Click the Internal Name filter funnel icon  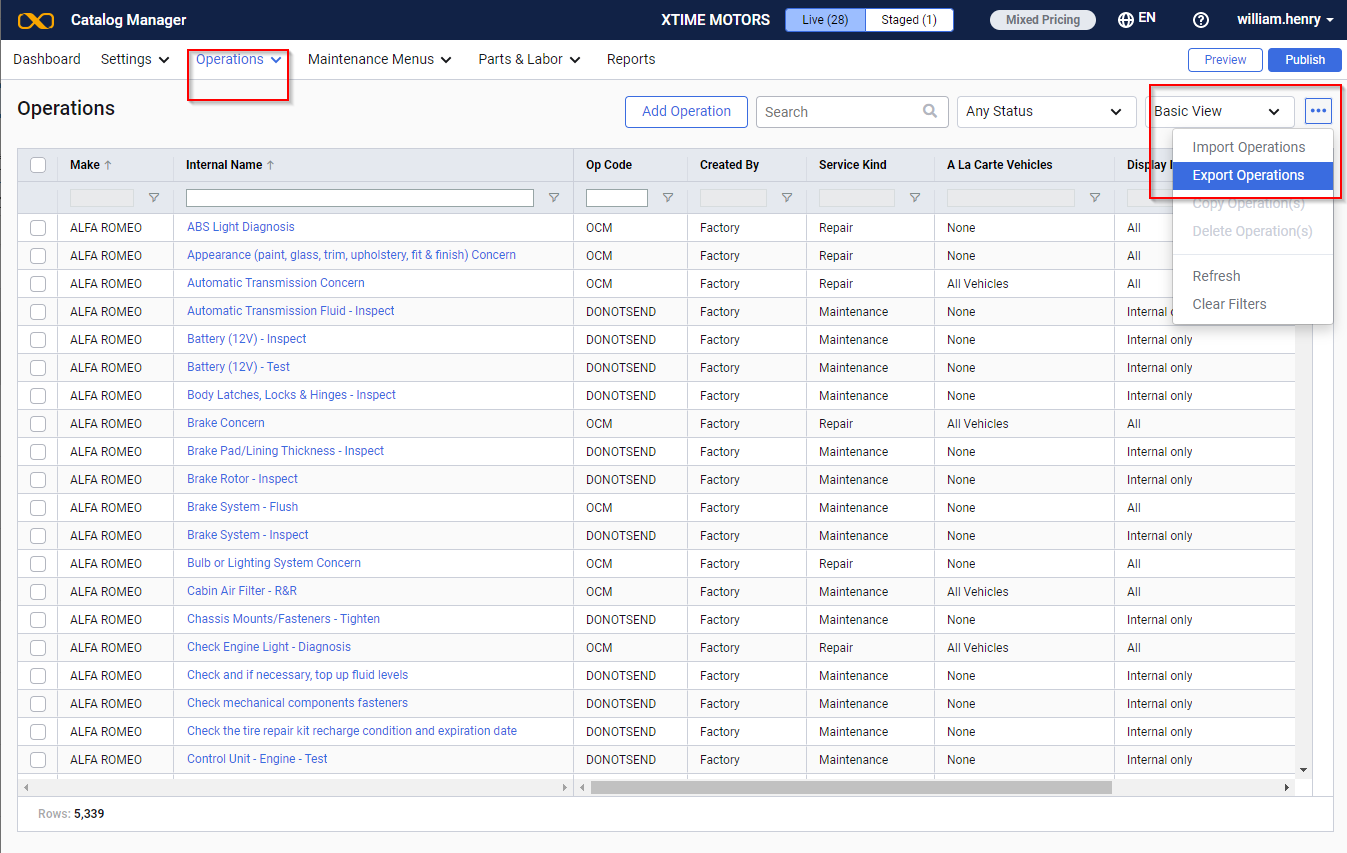point(554,198)
